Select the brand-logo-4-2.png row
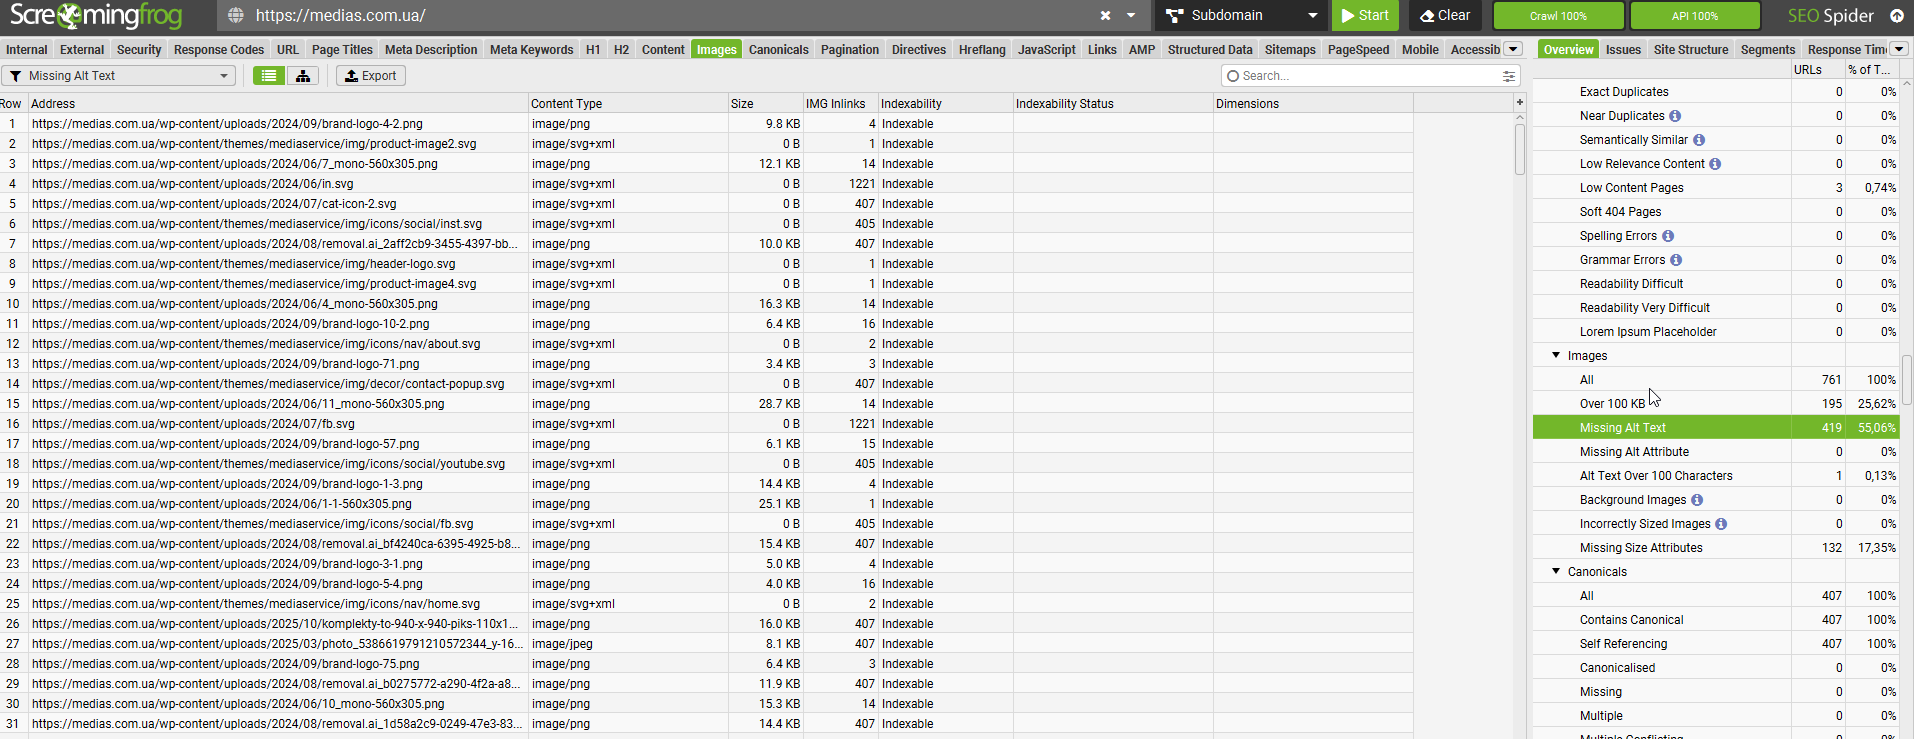Viewport: 1914px width, 739px height. click(x=706, y=124)
